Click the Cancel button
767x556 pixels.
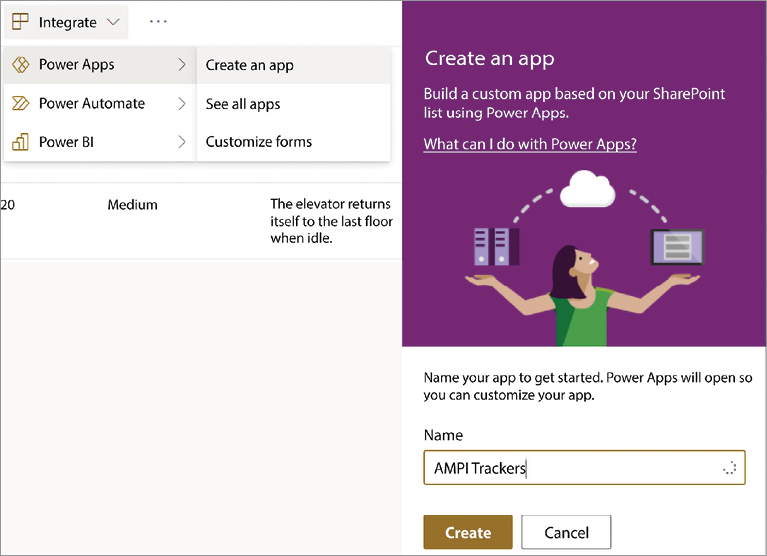click(x=566, y=532)
